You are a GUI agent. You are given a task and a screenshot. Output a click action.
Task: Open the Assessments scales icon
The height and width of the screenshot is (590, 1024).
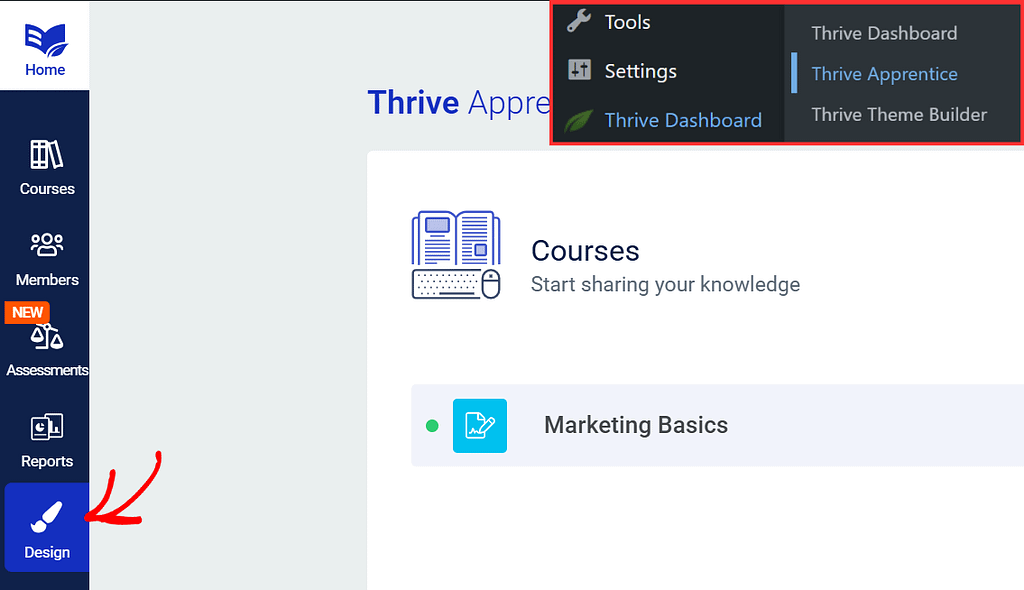point(47,336)
